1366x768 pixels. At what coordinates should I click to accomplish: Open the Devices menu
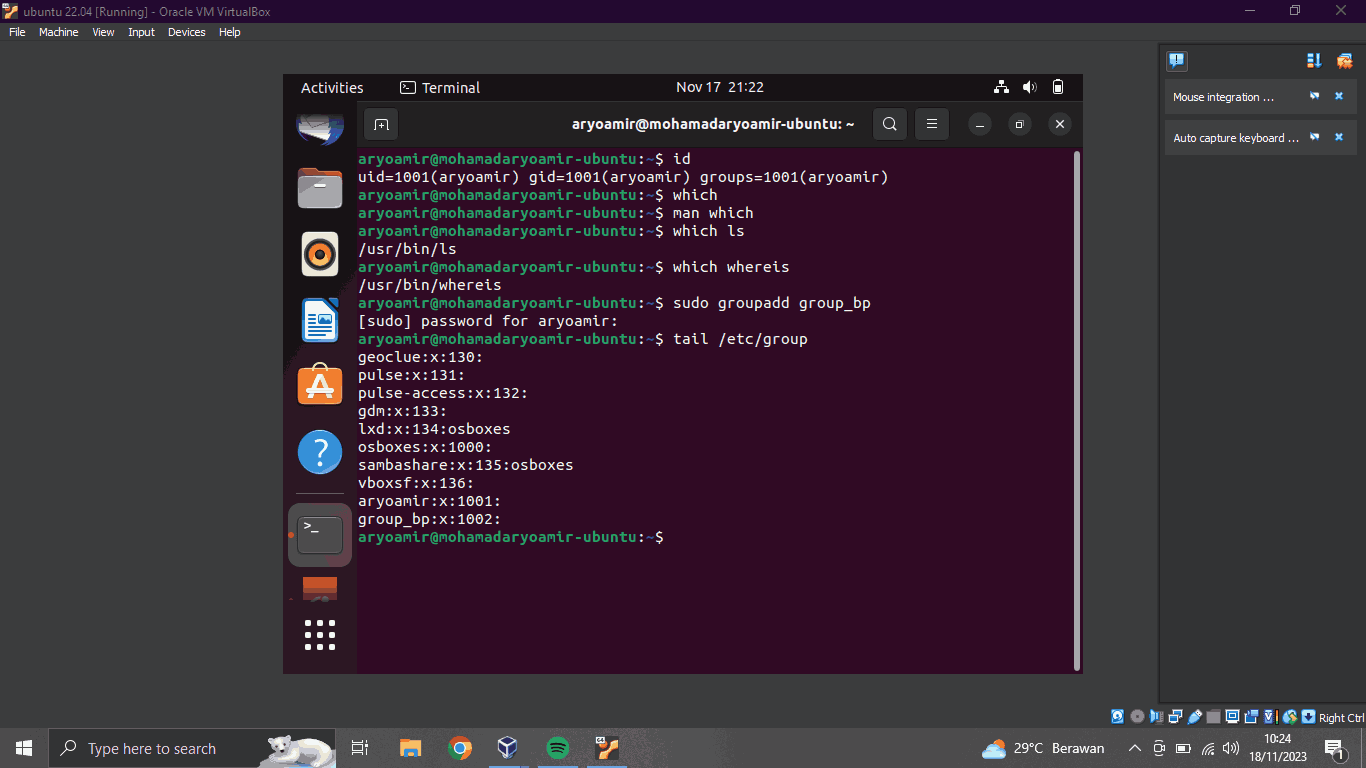186,32
